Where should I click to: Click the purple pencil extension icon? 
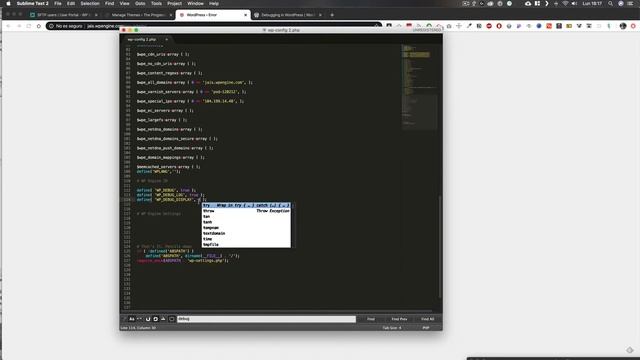[x=519, y=26]
